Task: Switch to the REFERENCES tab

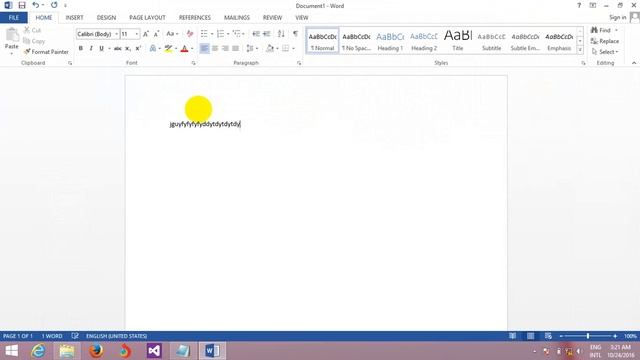Action: point(195,18)
